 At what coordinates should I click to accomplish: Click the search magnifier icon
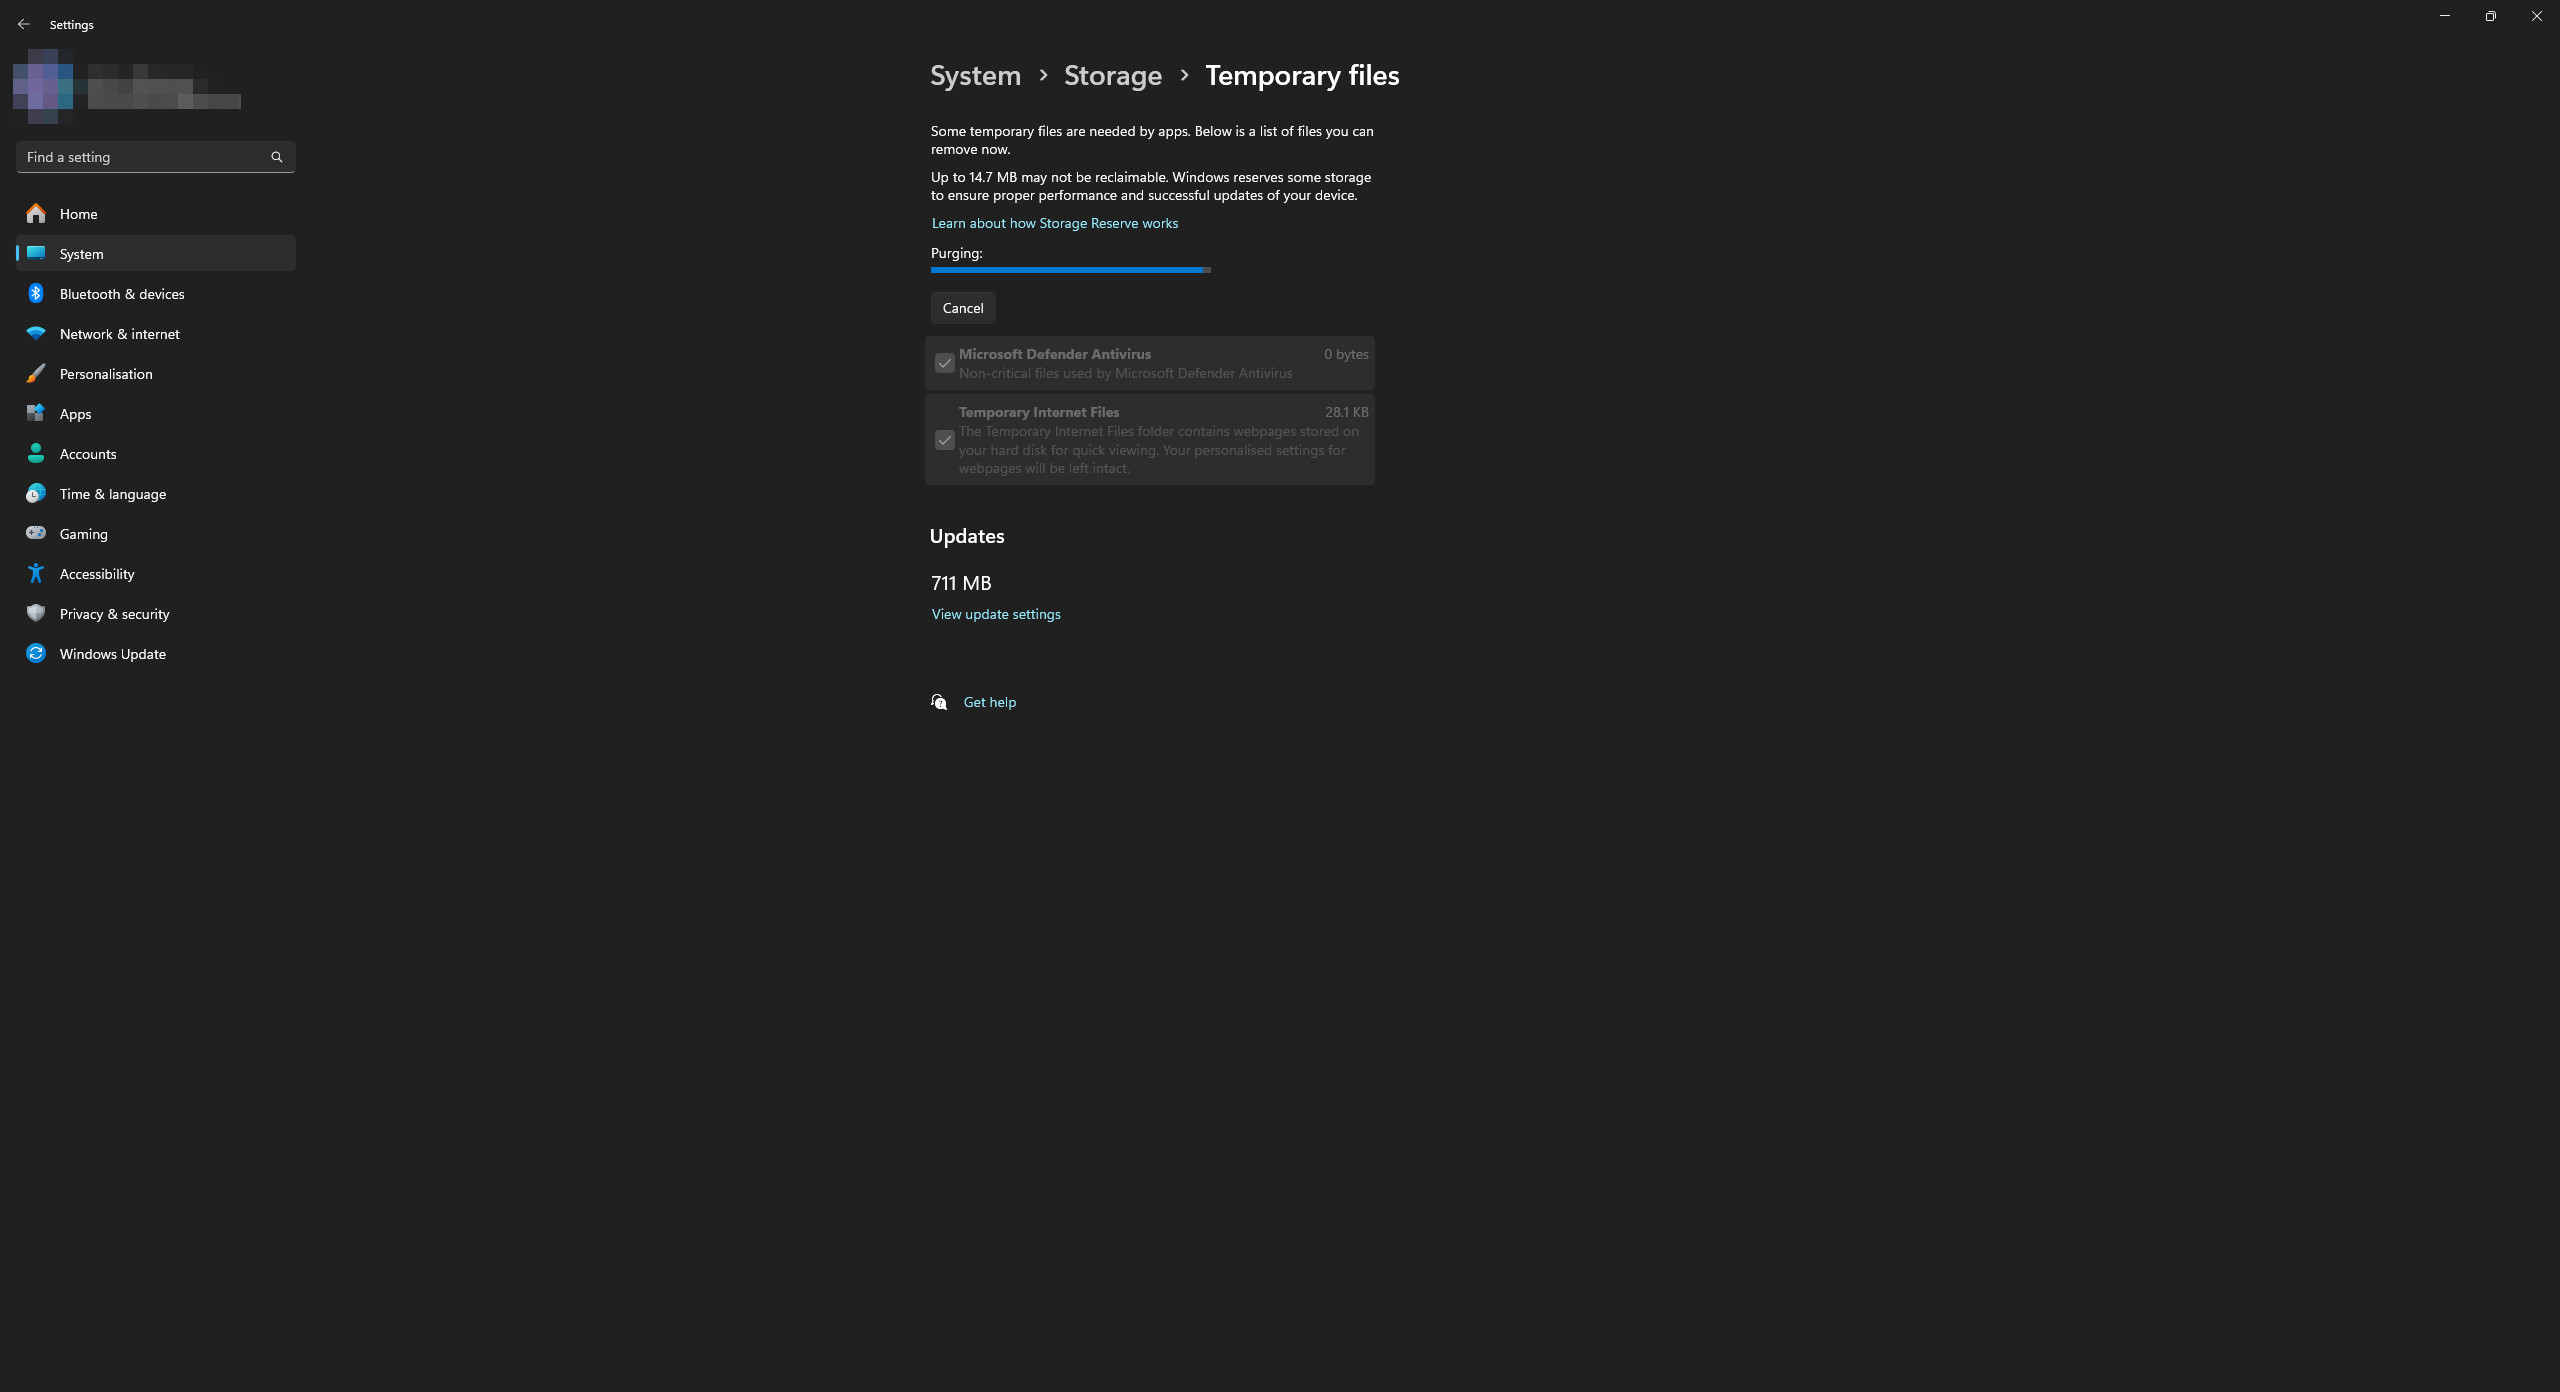tap(277, 157)
